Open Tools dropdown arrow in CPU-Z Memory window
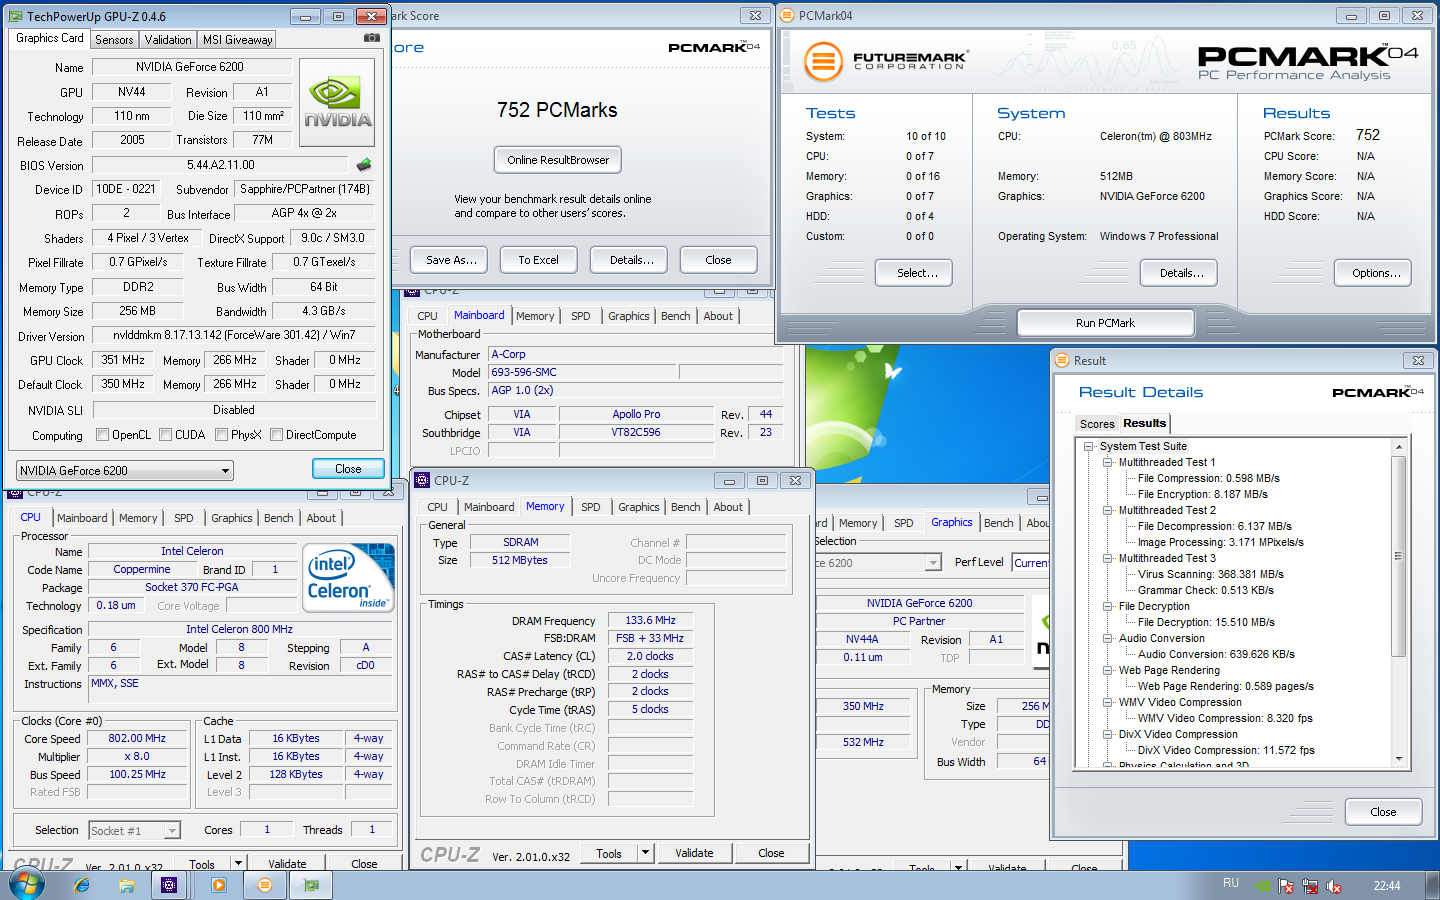Viewport: 1440px width, 900px height. tap(646, 853)
